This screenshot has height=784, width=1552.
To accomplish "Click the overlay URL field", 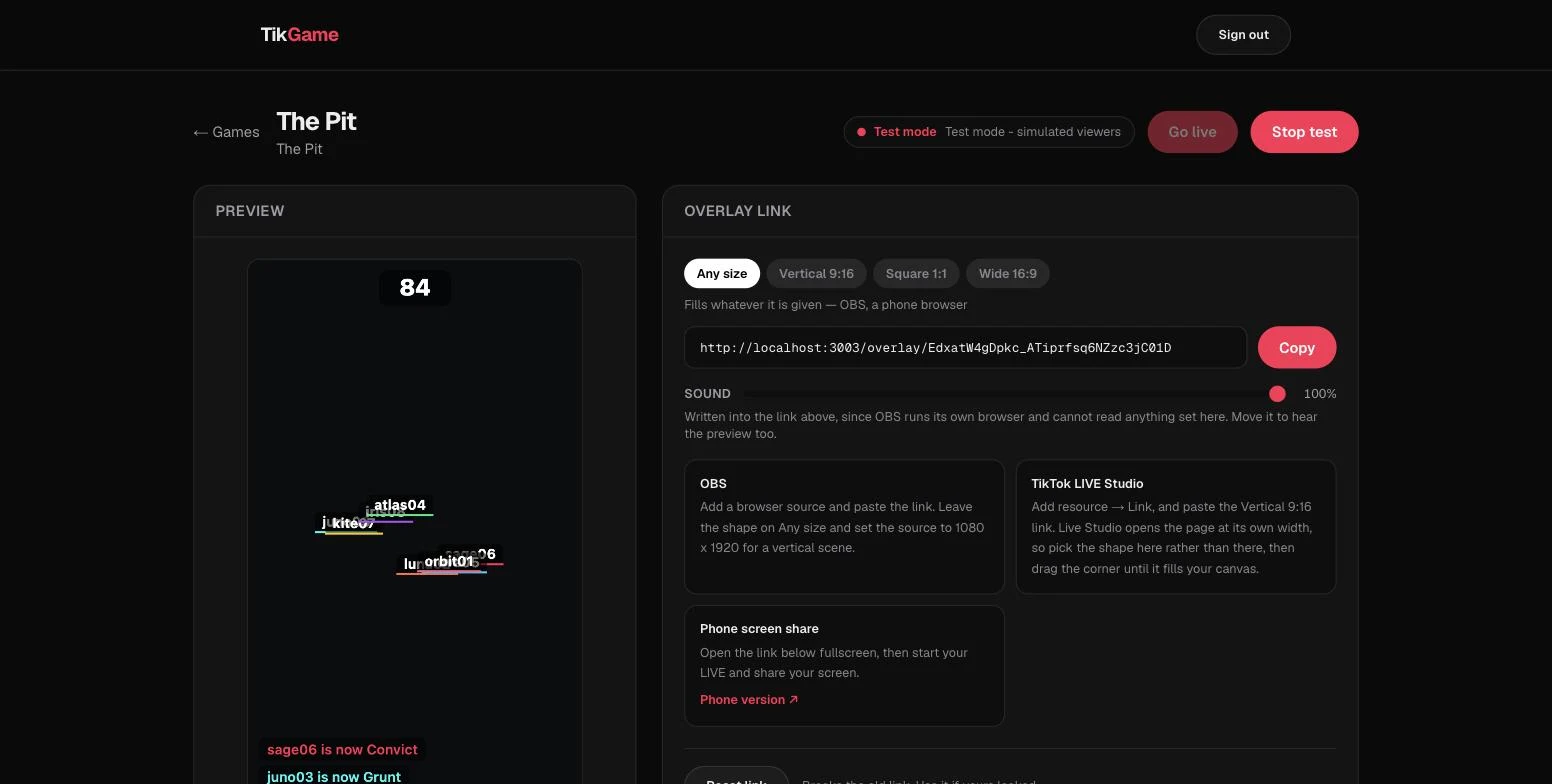I will tap(965, 348).
